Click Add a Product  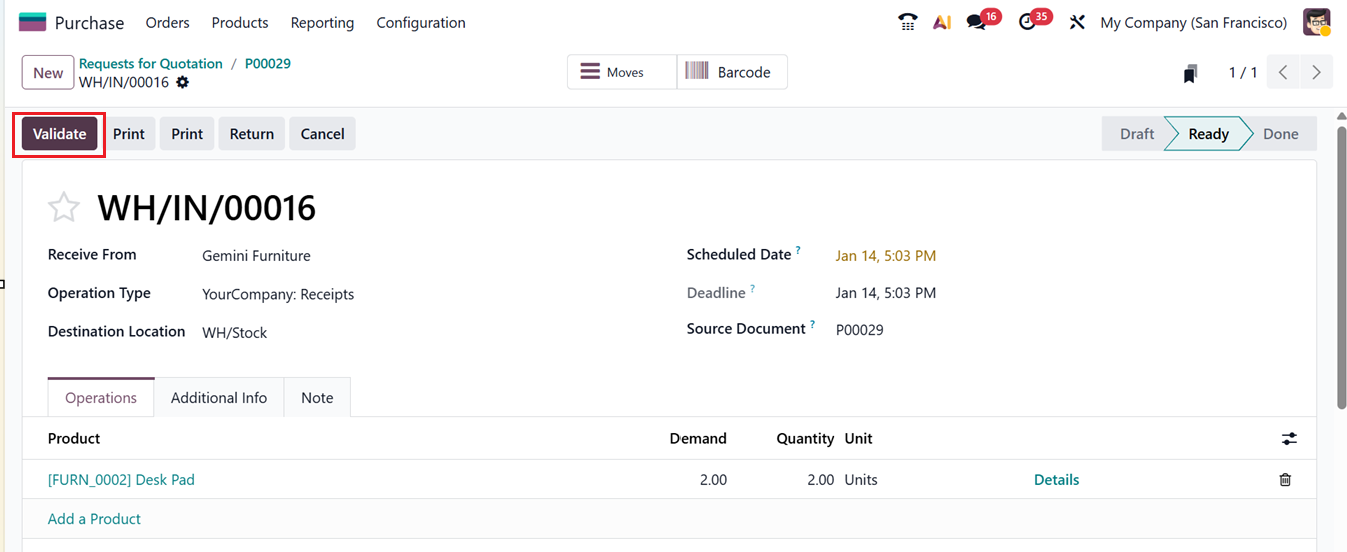(x=94, y=519)
